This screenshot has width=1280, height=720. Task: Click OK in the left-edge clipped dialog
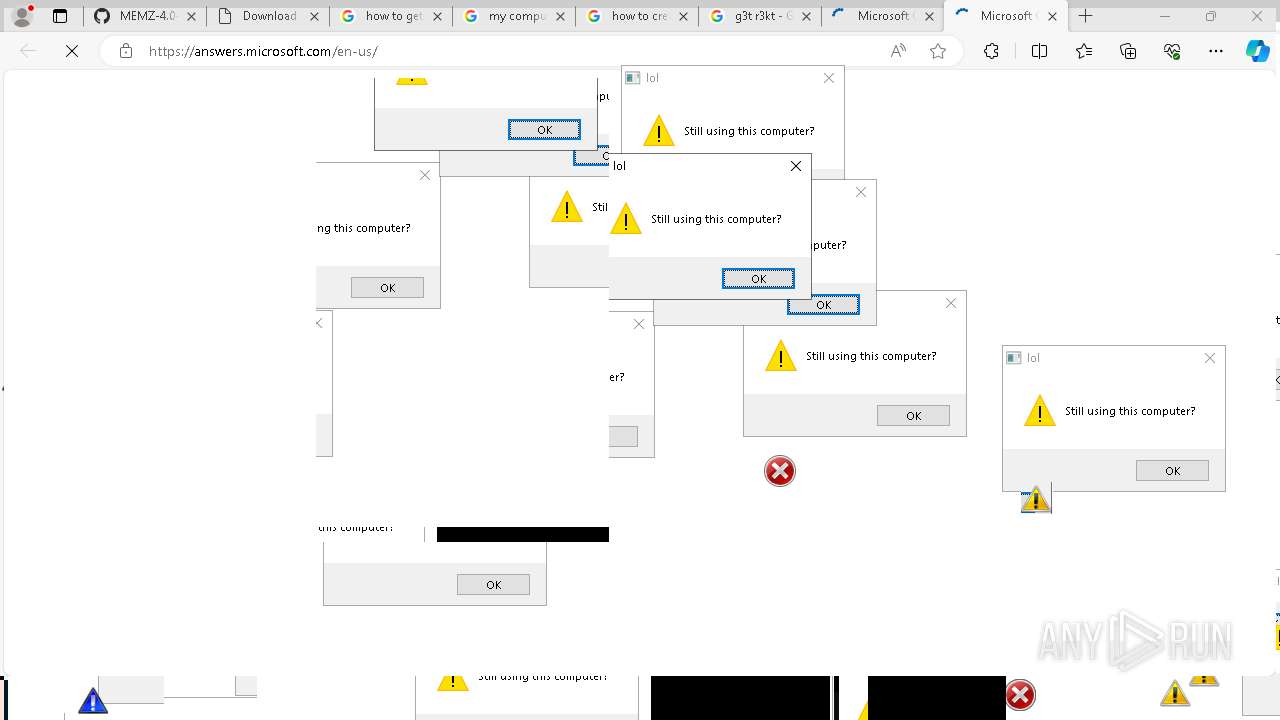[x=387, y=287]
